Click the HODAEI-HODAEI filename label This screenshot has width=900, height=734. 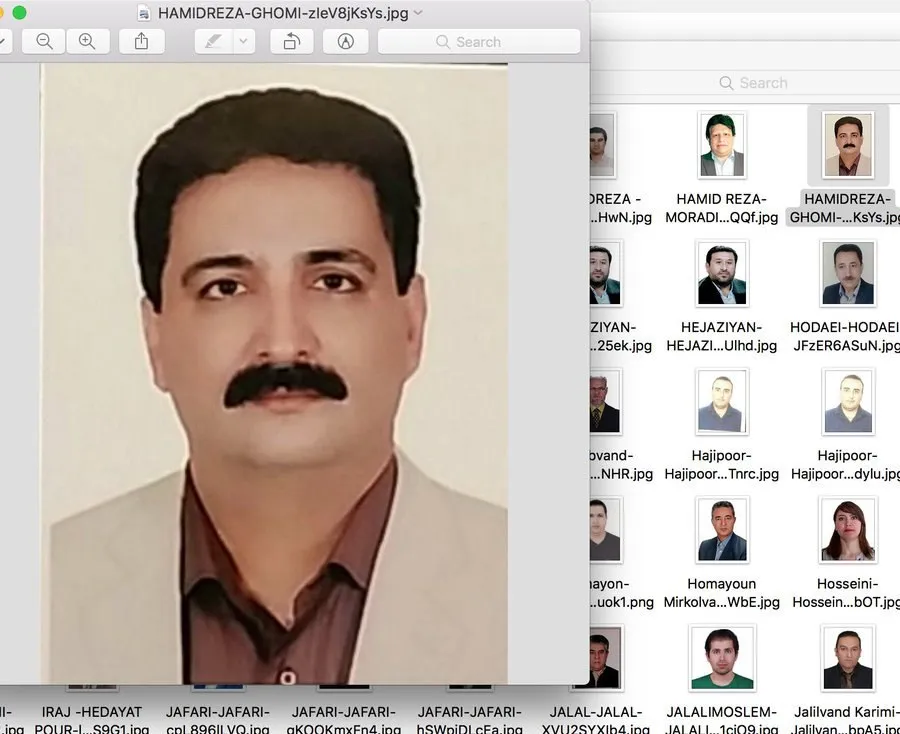point(845,336)
